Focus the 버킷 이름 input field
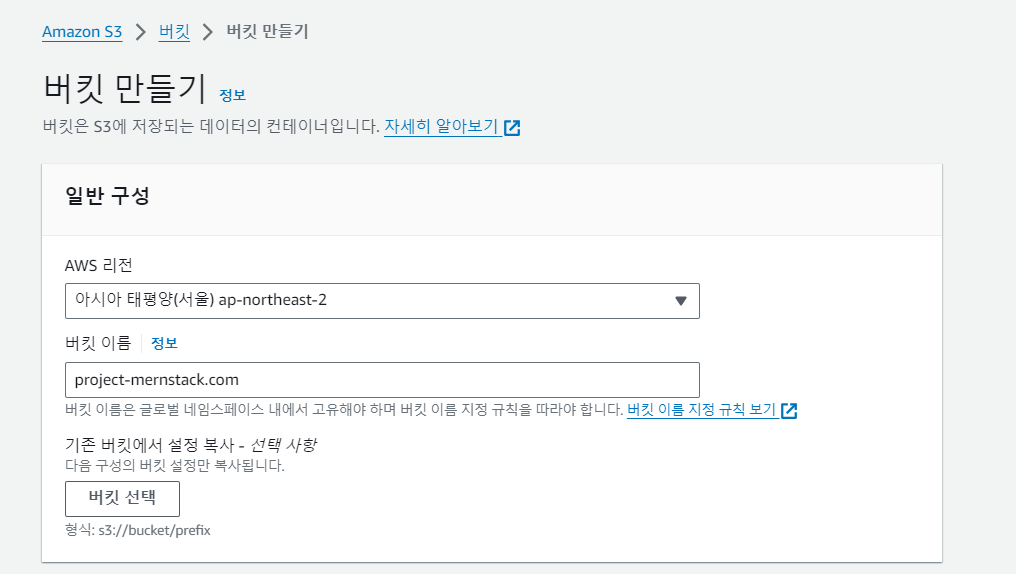Screen dimensions: 1016x574 pyautogui.click(x=381, y=380)
